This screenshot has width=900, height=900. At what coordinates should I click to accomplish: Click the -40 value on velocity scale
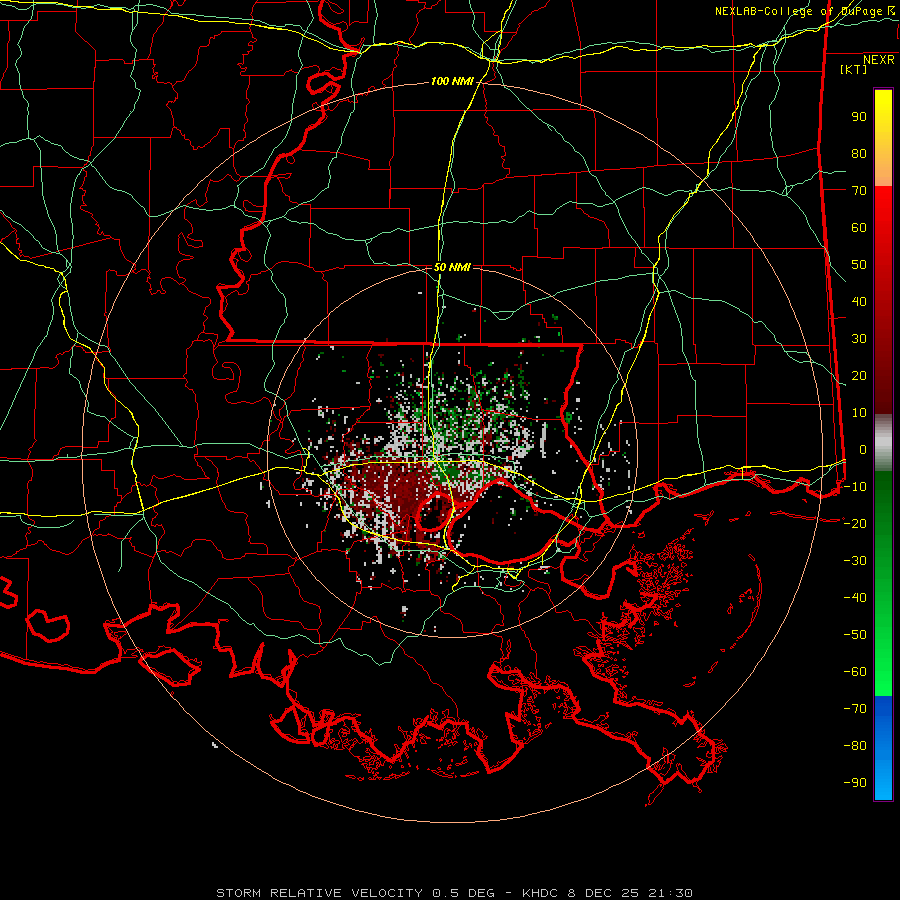(x=855, y=598)
